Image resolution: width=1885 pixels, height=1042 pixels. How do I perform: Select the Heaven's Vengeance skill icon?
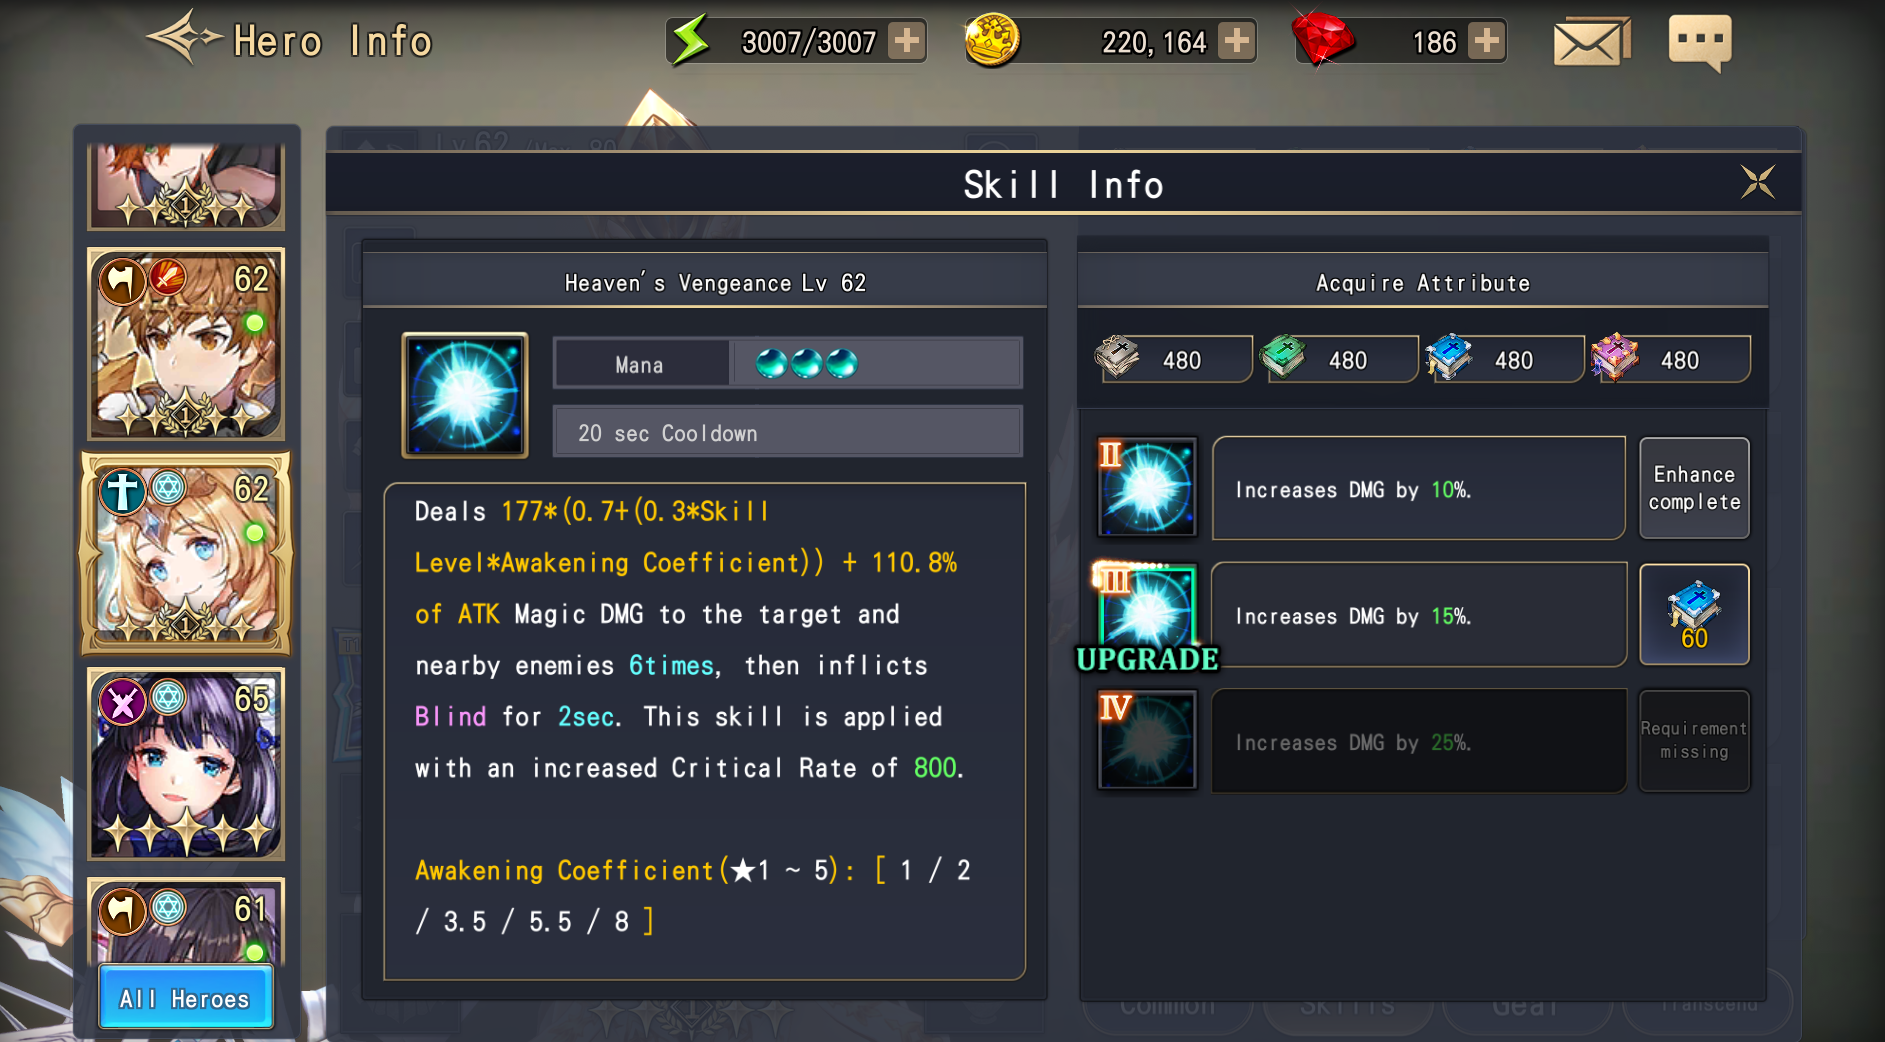[x=465, y=395]
